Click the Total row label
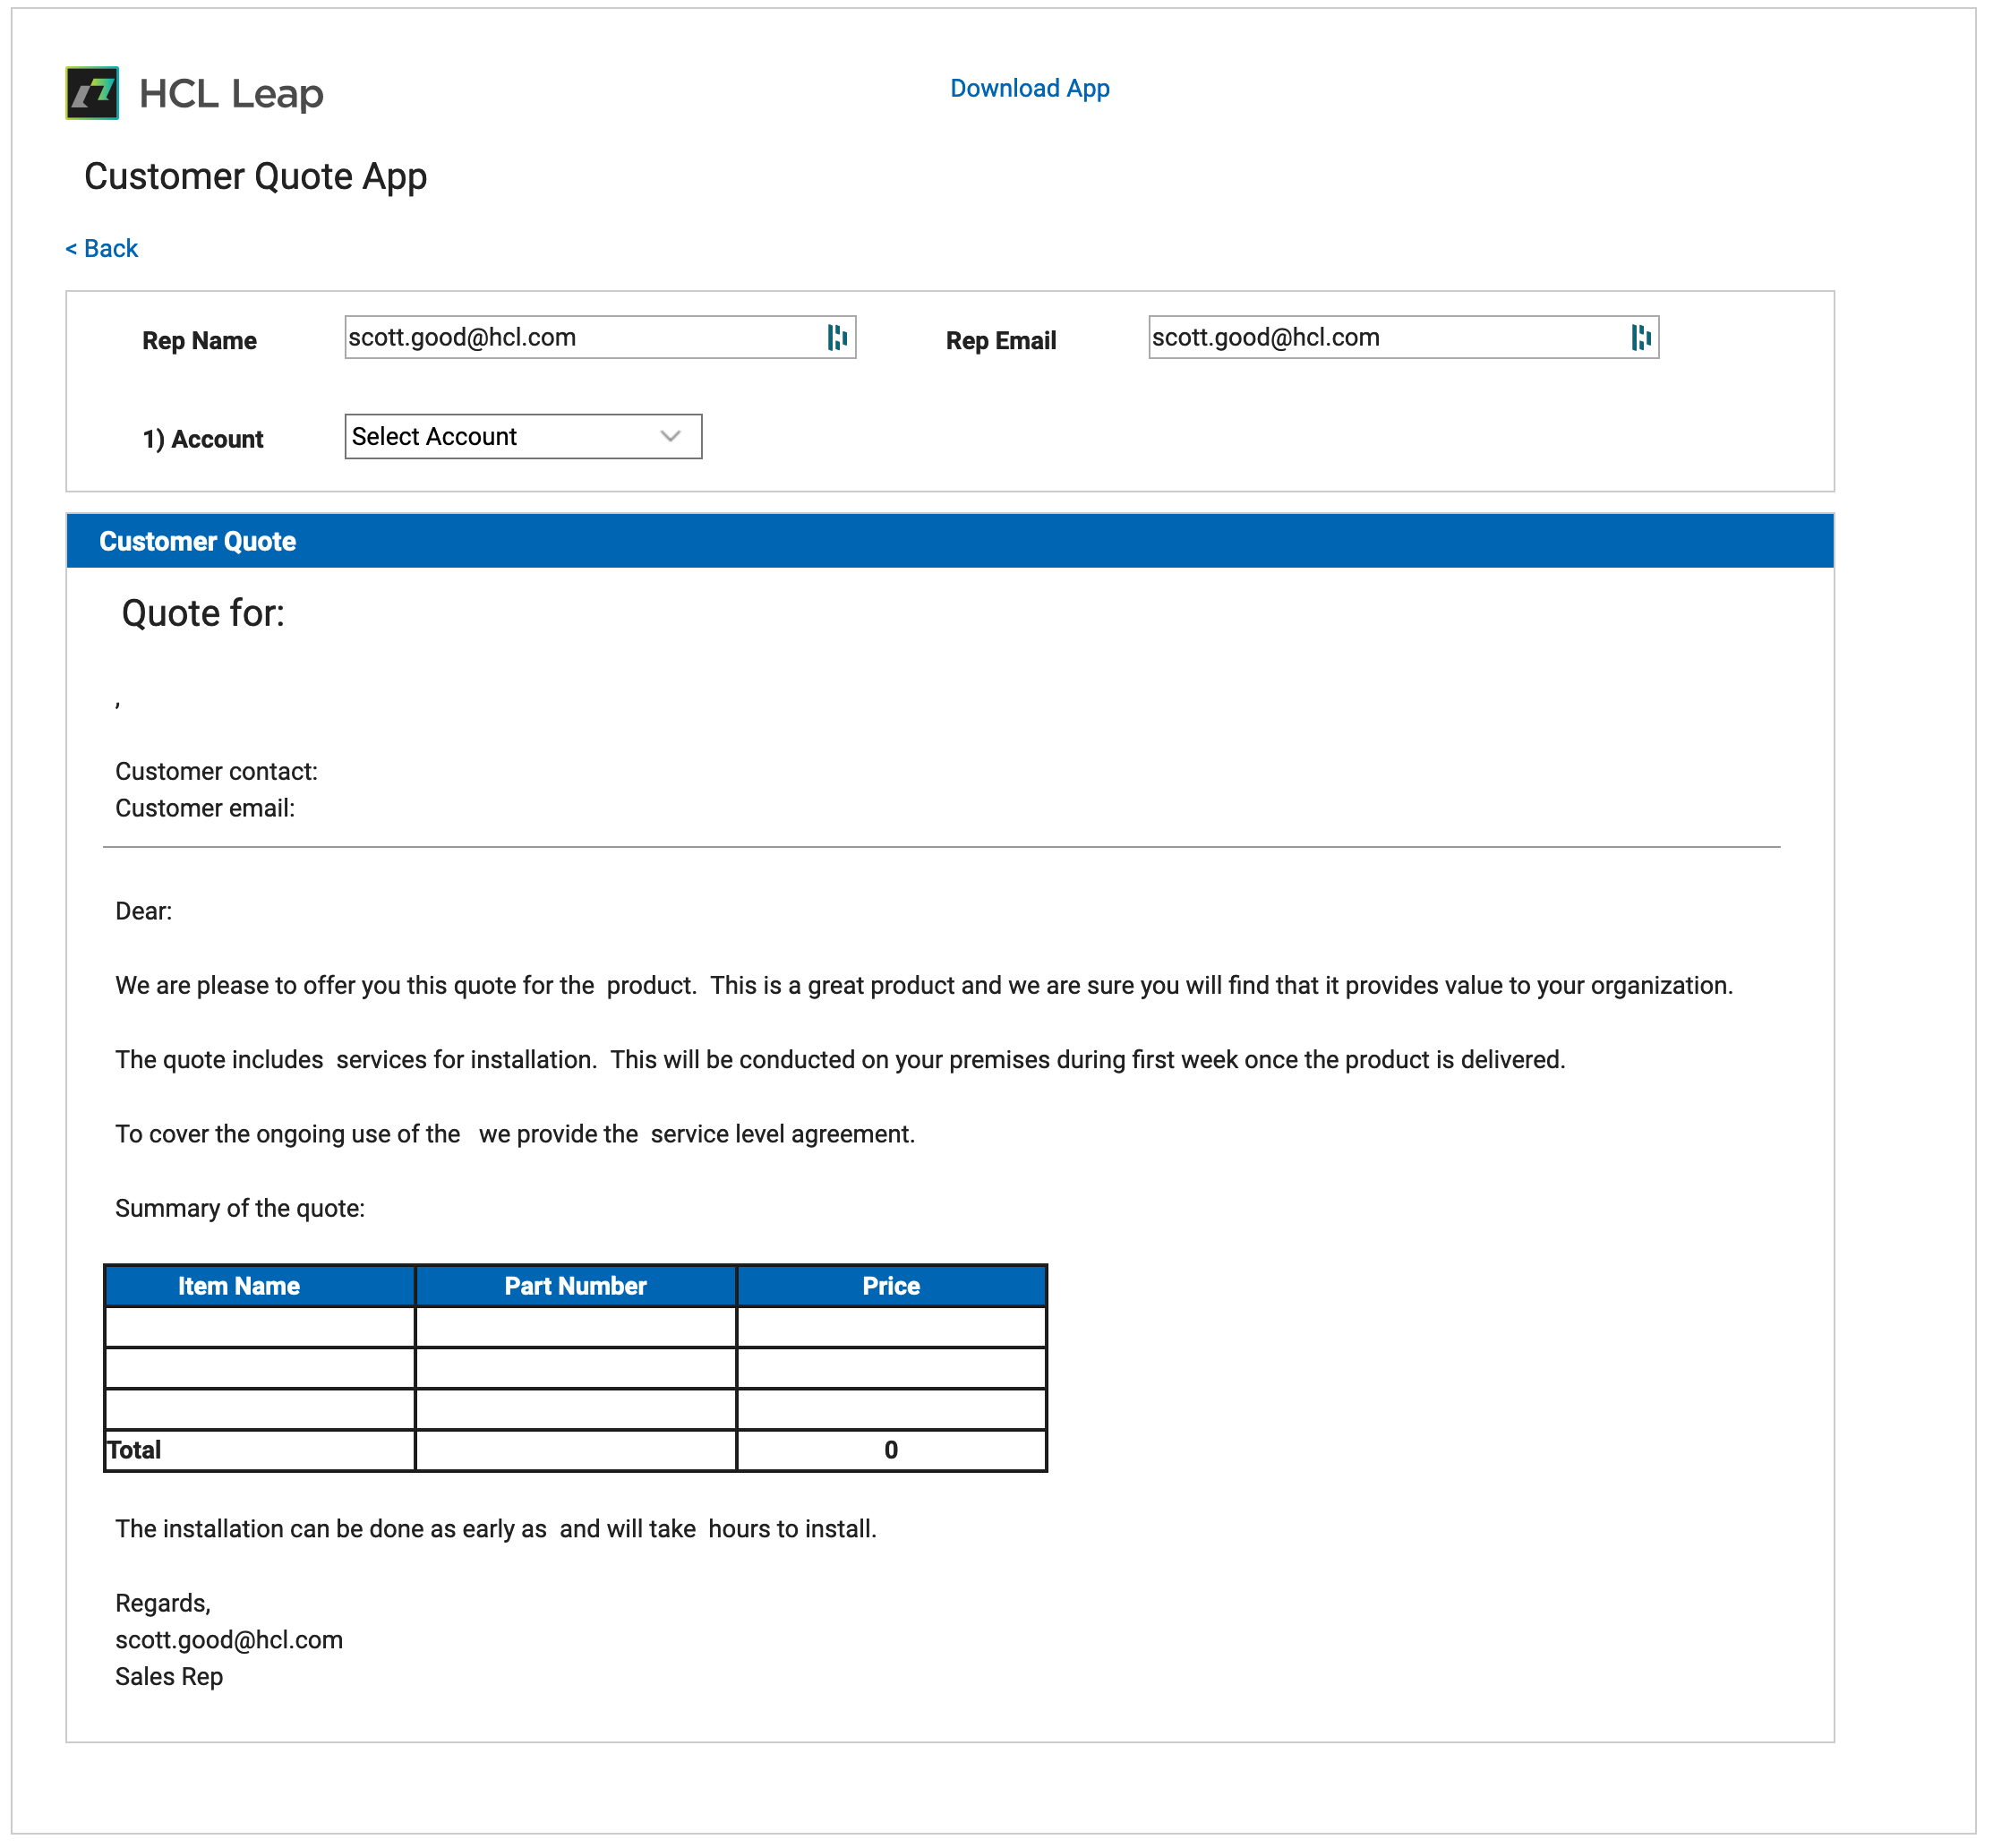The height and width of the screenshot is (1848, 1993). pos(134,1450)
